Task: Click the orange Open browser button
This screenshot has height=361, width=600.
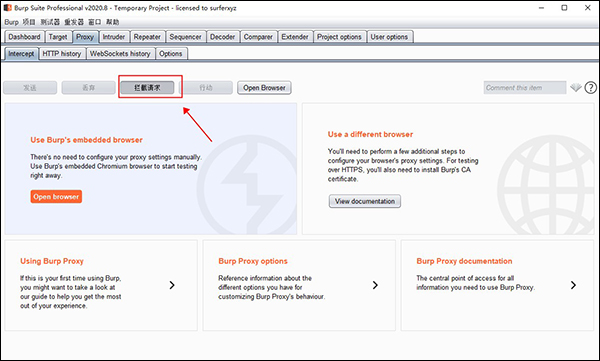Action: tap(56, 197)
